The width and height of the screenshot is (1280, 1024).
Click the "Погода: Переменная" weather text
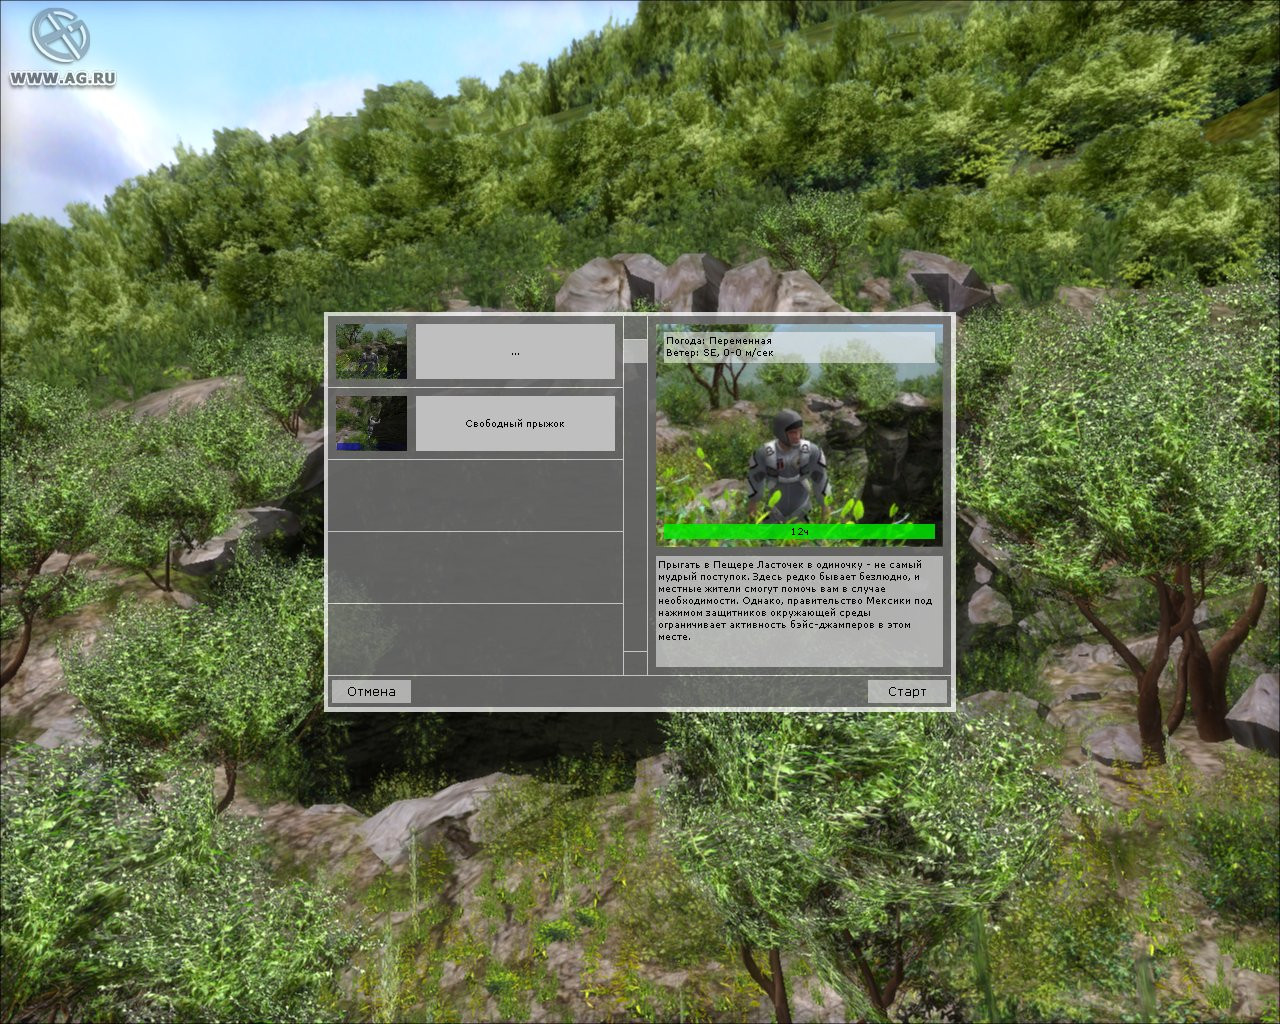click(719, 341)
